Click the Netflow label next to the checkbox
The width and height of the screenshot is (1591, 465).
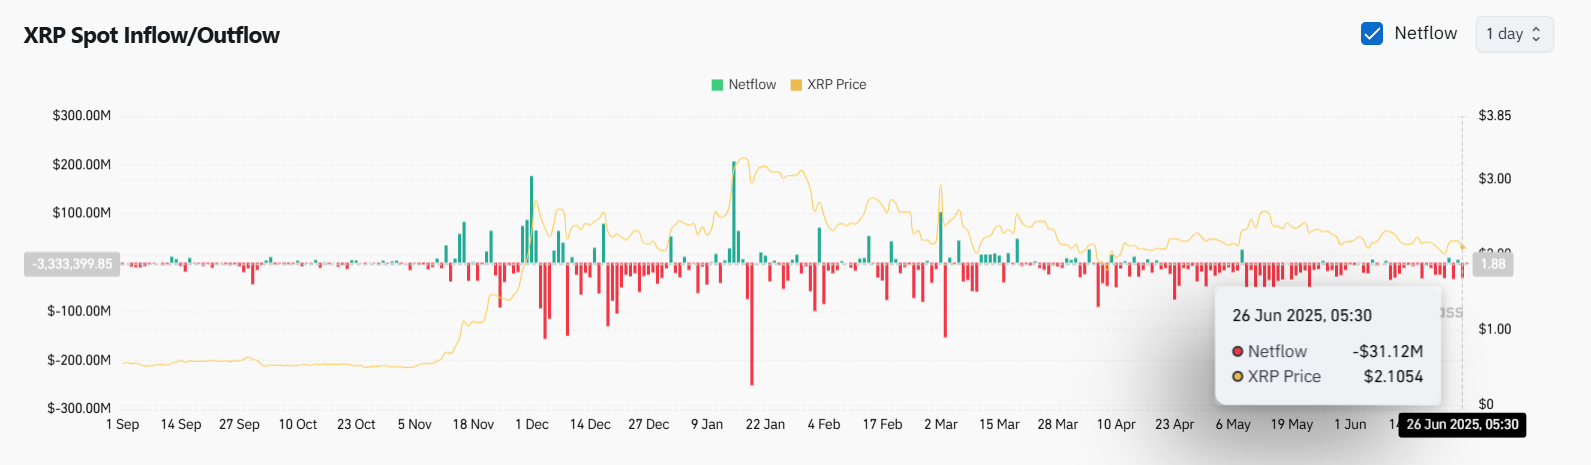1426,34
